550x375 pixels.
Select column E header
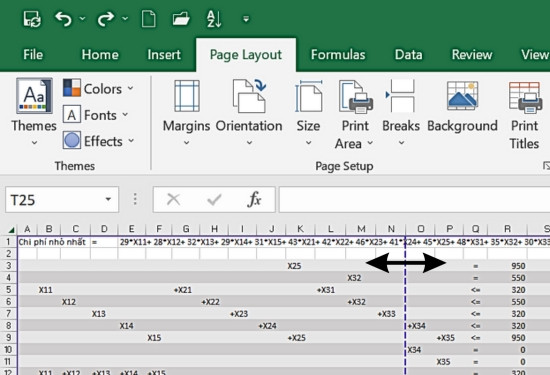(132, 229)
